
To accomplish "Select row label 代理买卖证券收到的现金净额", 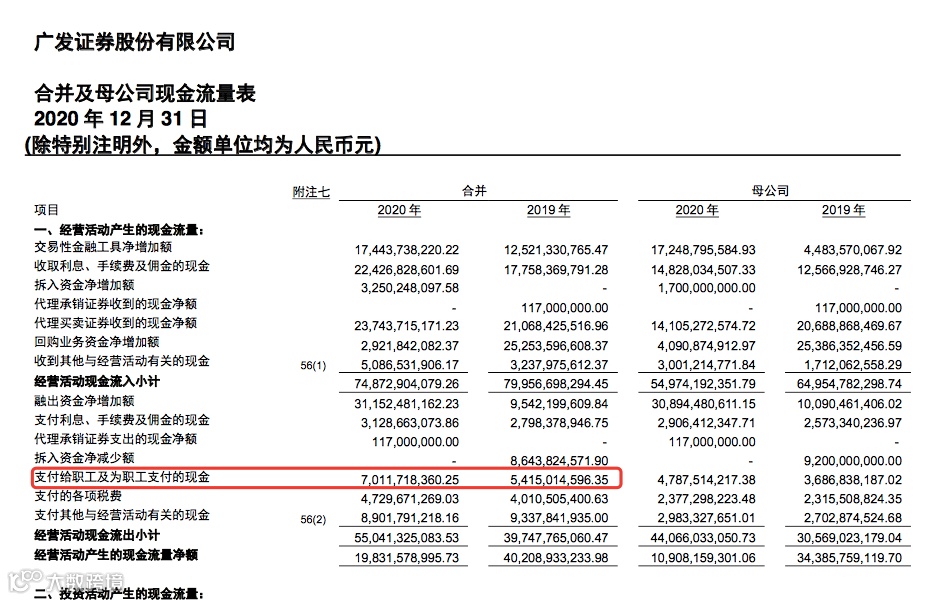I will pyautogui.click(x=116, y=323).
